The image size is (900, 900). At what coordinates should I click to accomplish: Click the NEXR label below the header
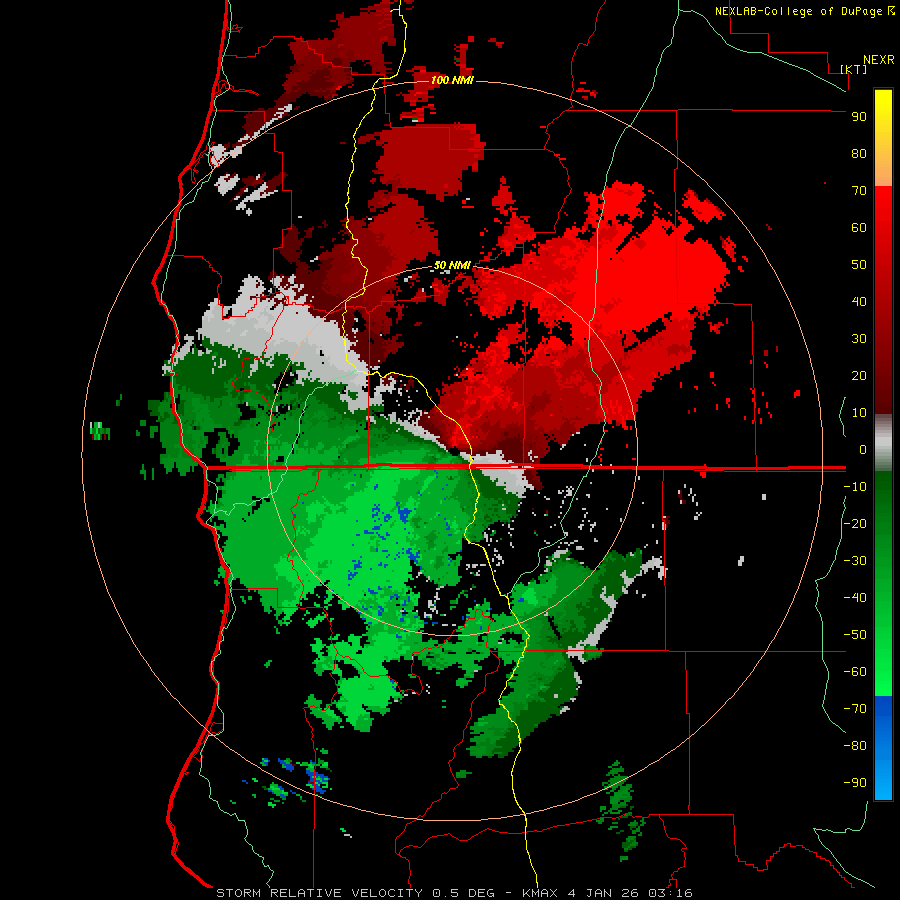tap(879, 60)
